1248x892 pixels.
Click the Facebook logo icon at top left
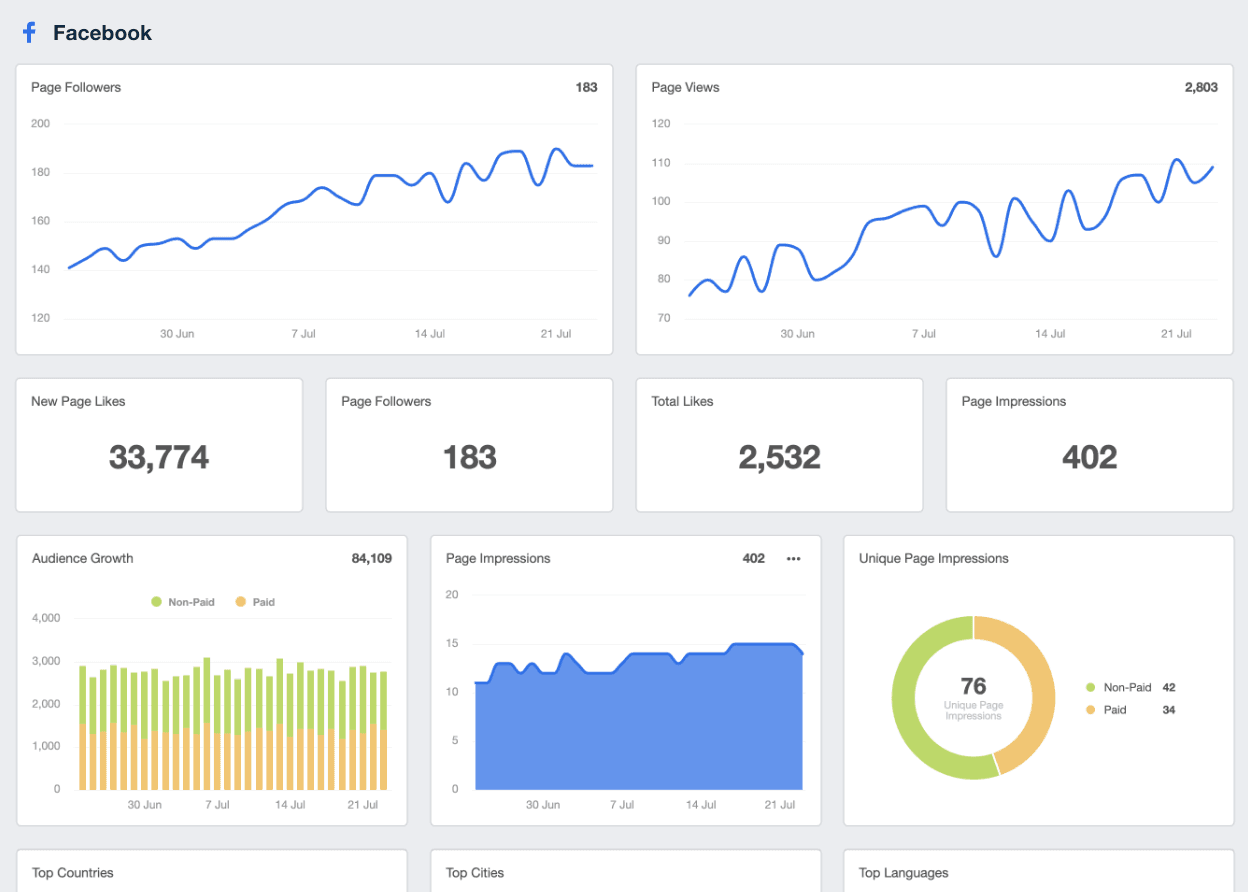coord(28,32)
